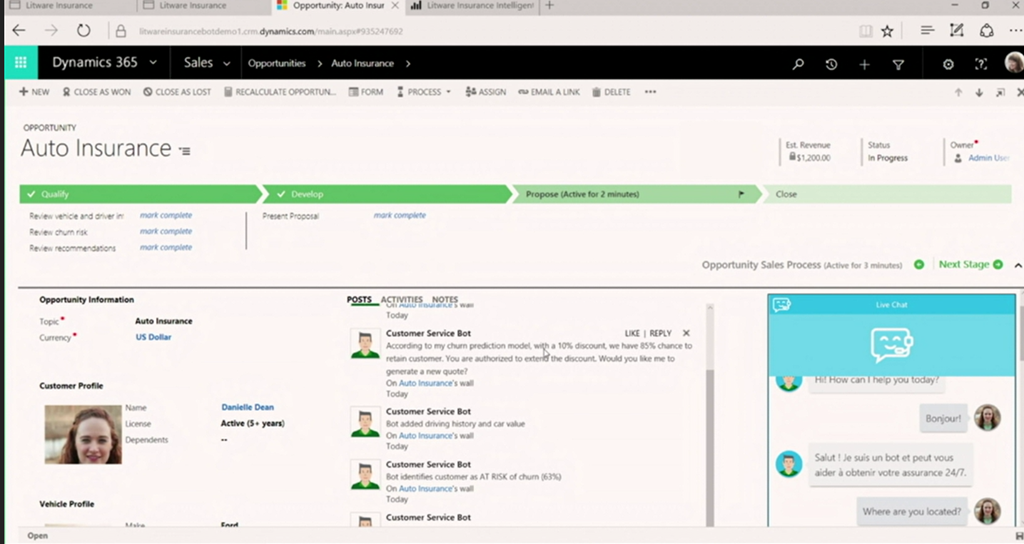Refresh the browser page
This screenshot has width=1024, height=544.
84,31
